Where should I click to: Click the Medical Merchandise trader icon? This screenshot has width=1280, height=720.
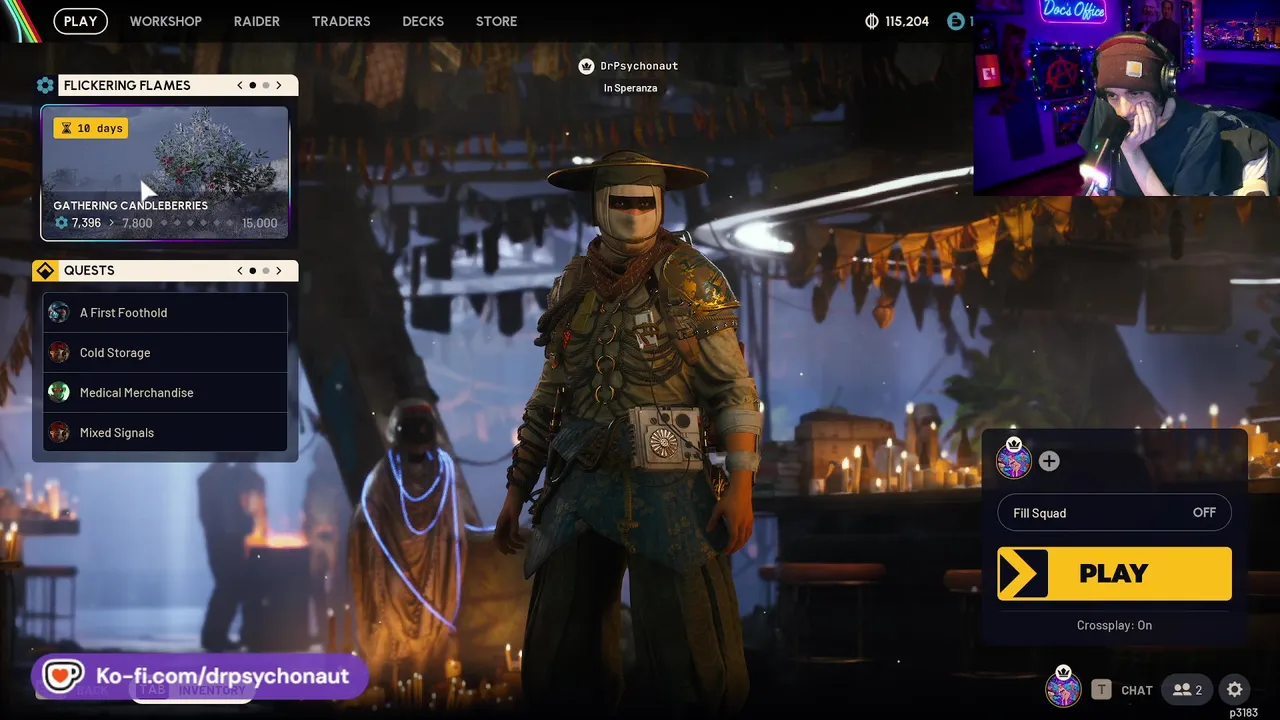pos(59,392)
